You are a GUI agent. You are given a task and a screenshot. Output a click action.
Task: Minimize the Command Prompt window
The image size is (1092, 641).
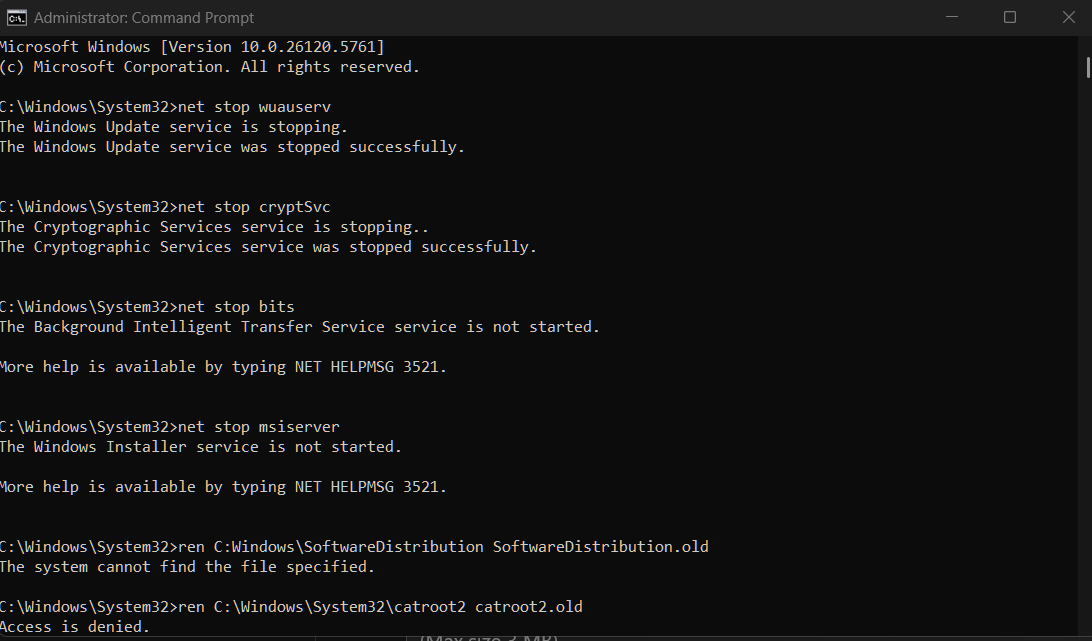click(x=950, y=17)
